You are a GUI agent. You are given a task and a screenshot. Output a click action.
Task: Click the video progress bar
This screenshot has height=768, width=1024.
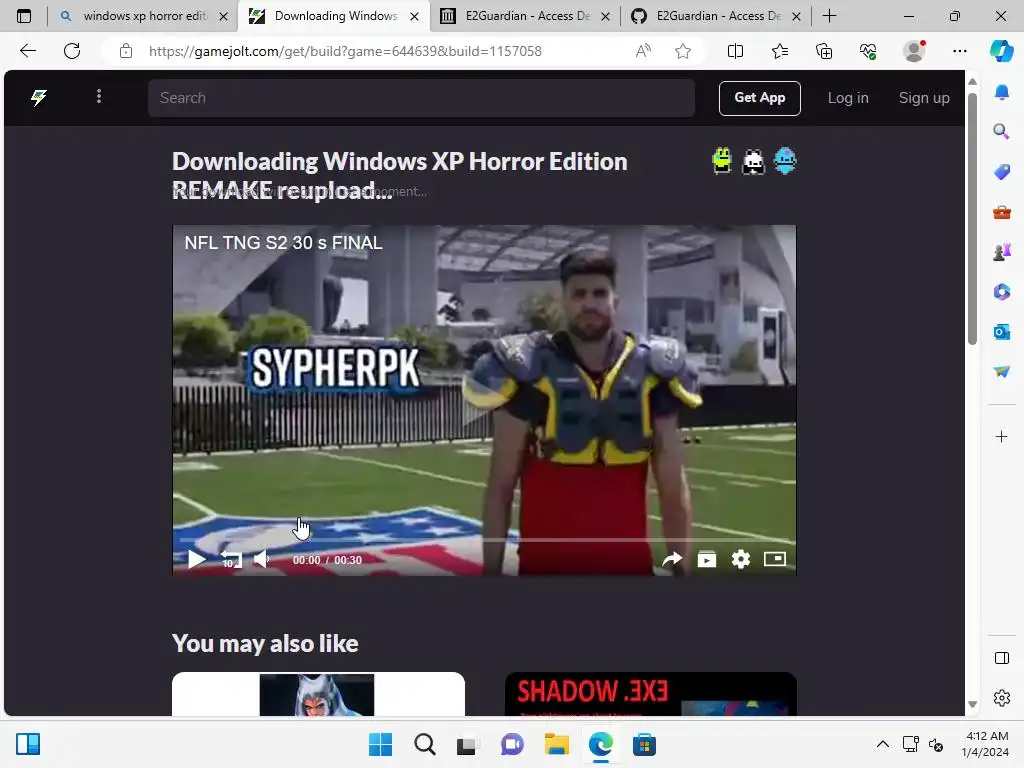coord(484,540)
